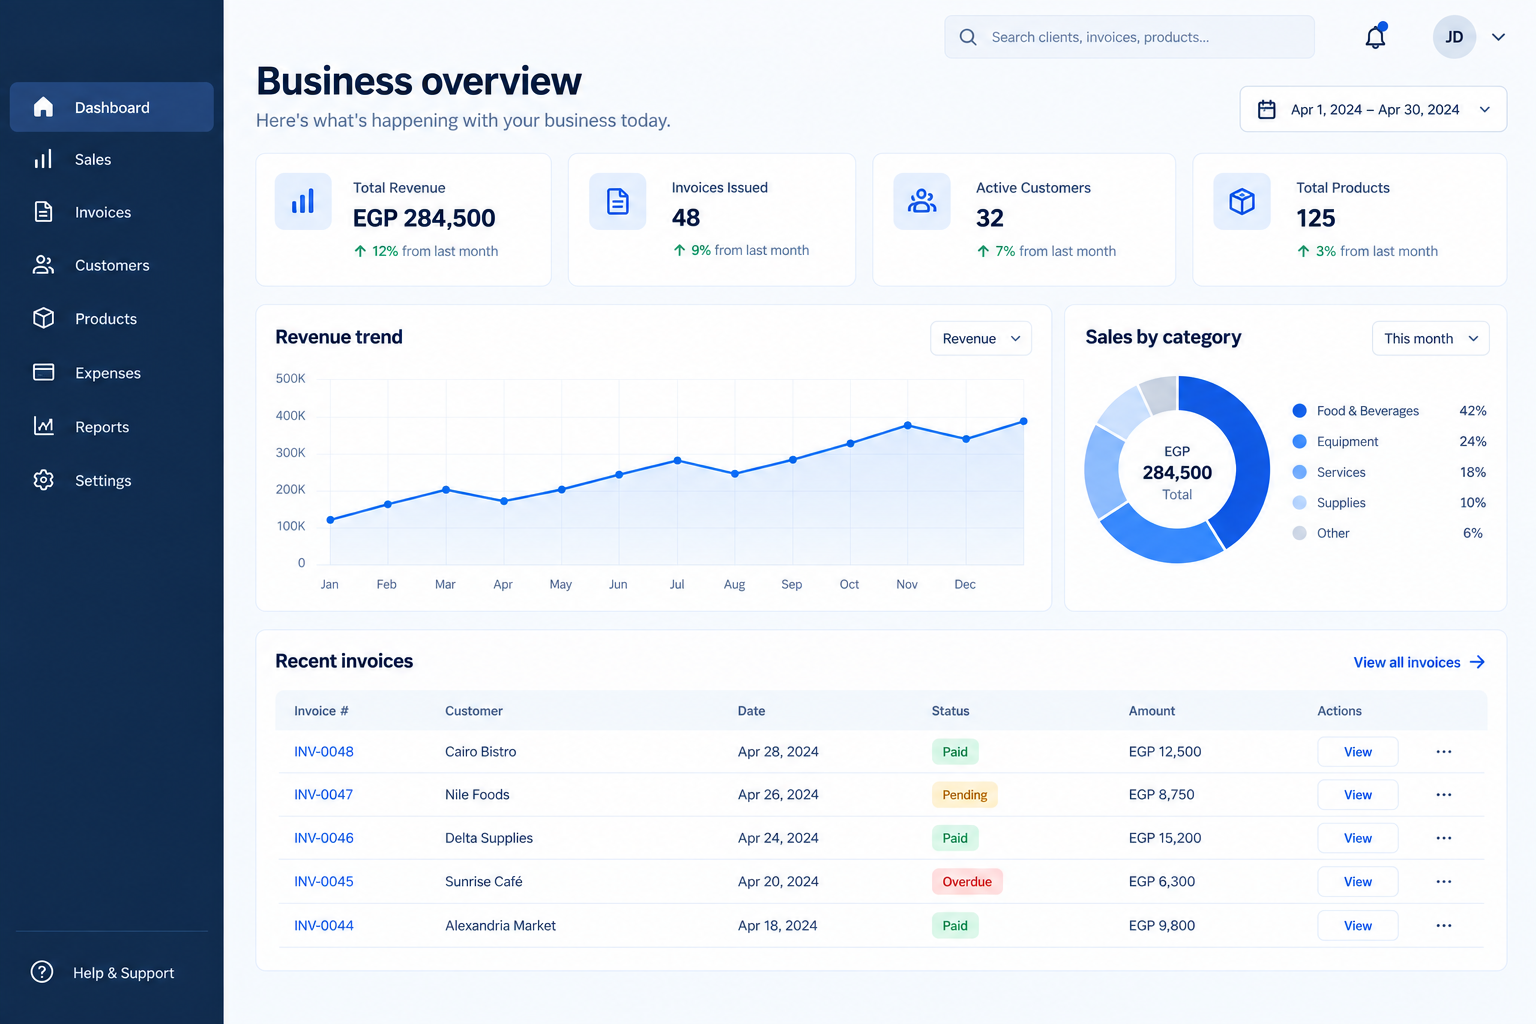Open more actions for INV-0044
This screenshot has height=1024, width=1536.
click(1444, 926)
